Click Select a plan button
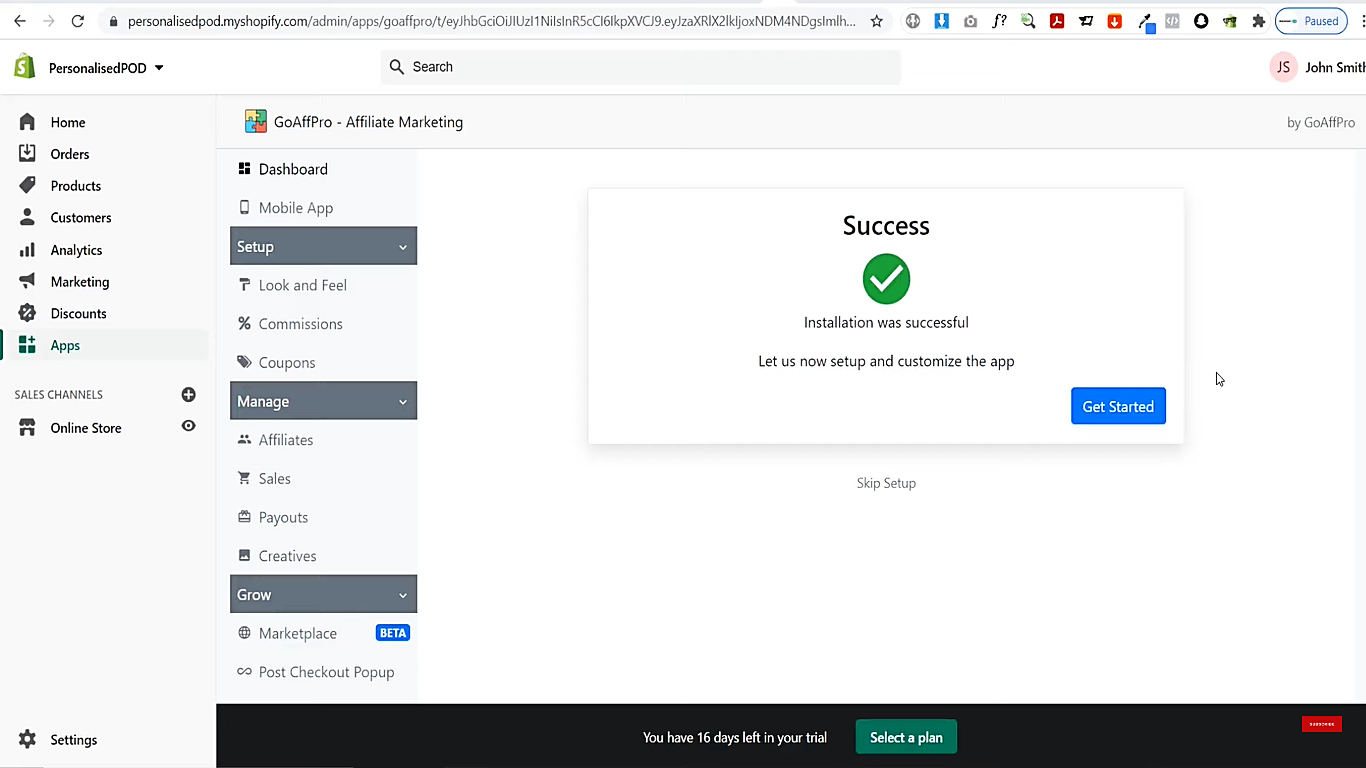 (x=906, y=738)
